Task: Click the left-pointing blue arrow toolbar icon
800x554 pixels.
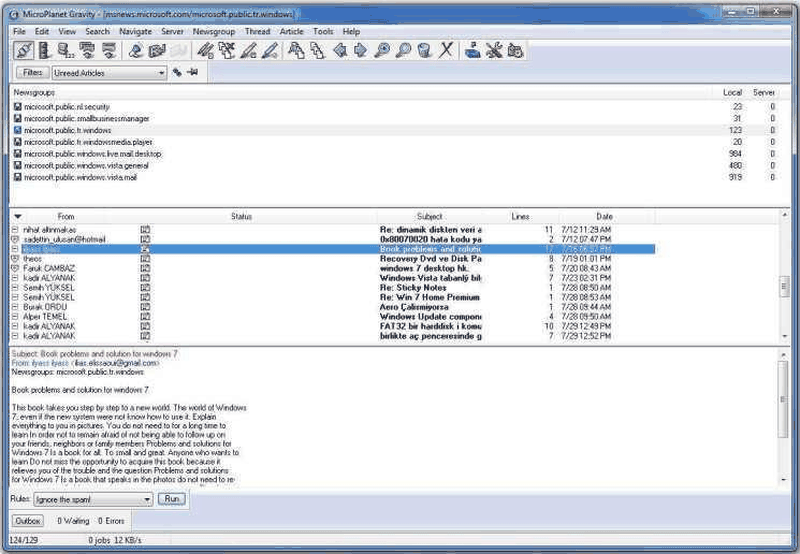Action: pyautogui.click(x=340, y=51)
